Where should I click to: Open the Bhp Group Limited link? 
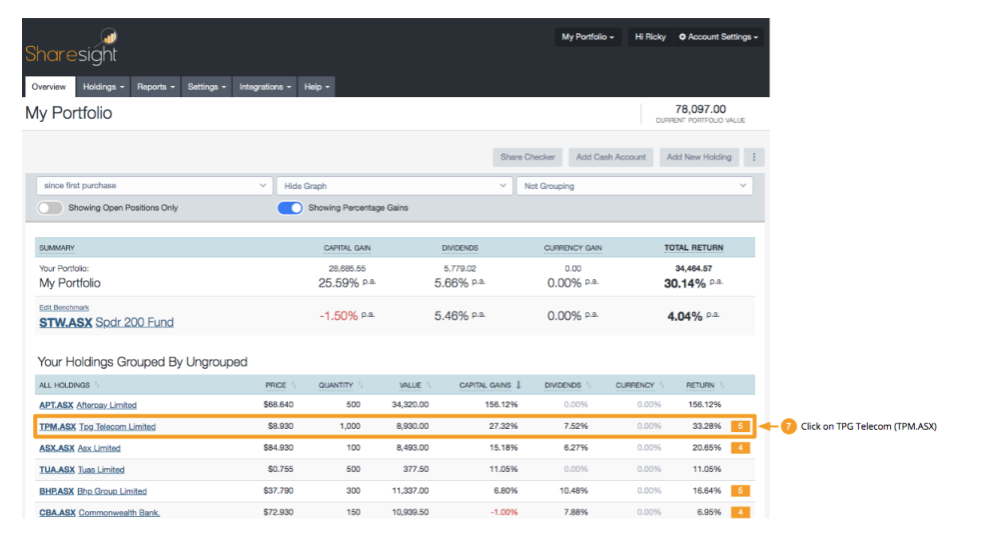click(112, 491)
